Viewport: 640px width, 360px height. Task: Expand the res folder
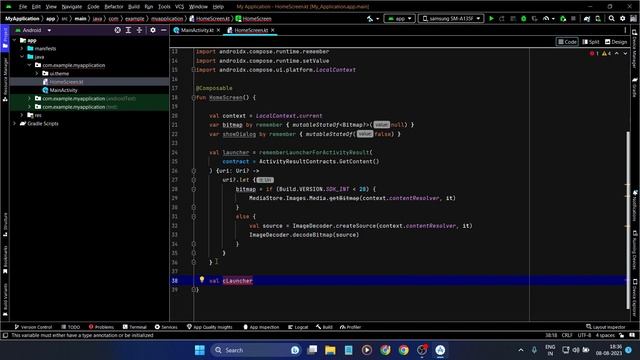point(22,115)
